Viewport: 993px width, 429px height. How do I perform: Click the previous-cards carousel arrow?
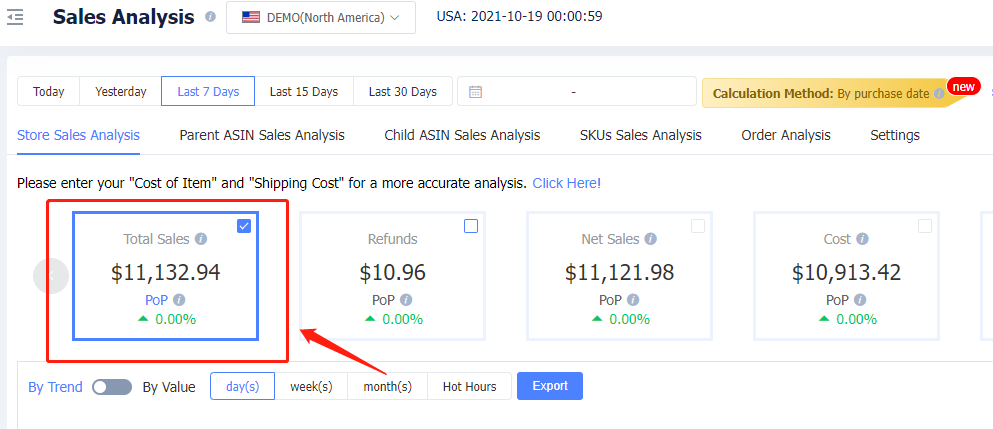point(51,276)
